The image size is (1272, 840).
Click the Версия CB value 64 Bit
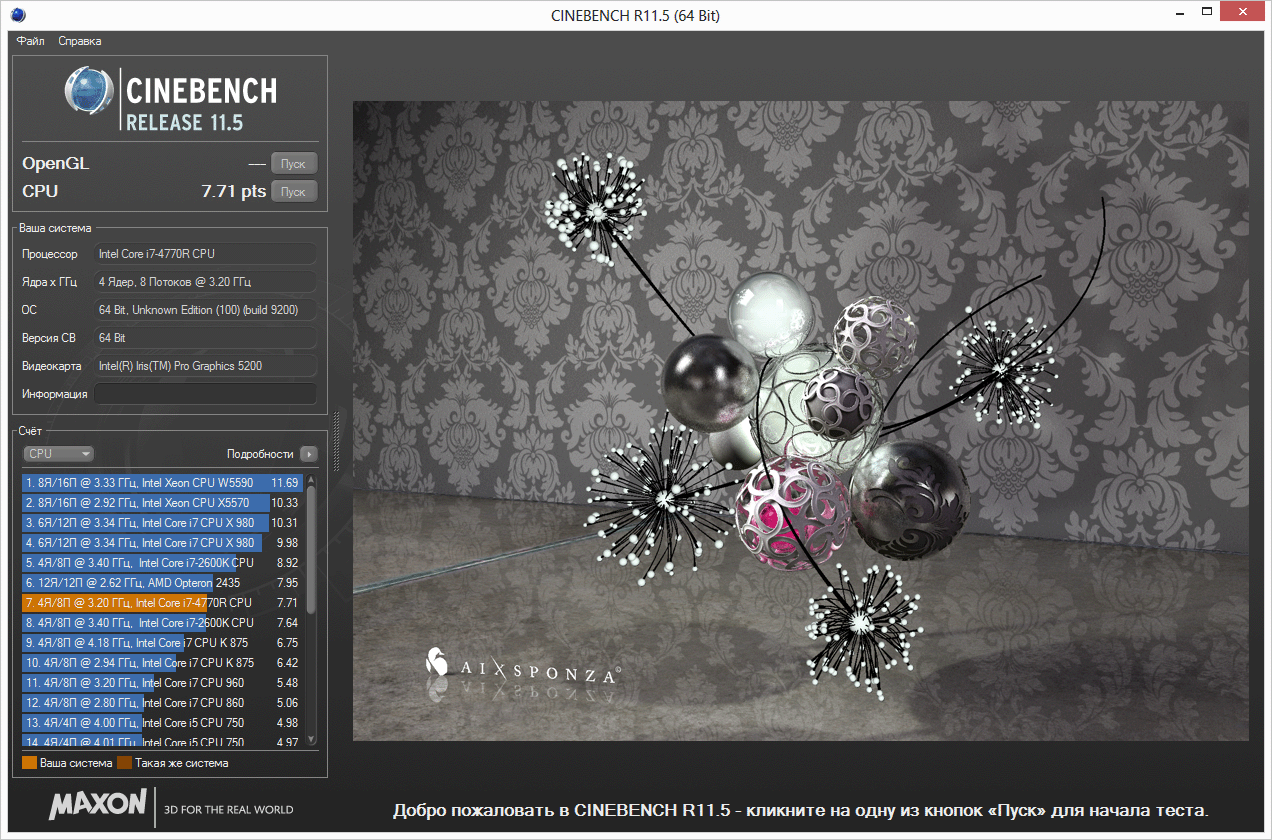[205, 338]
